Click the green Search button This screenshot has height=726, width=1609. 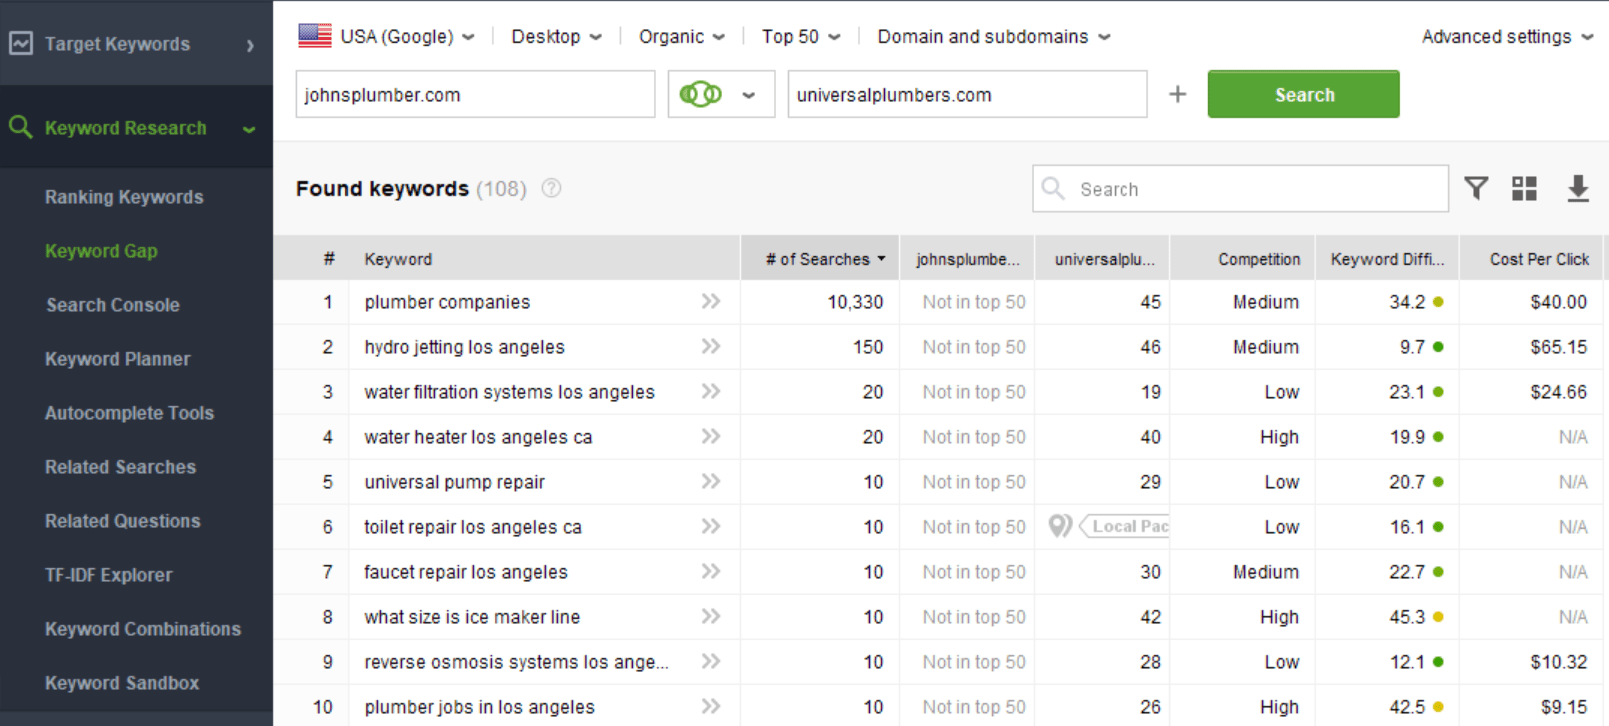[x=1303, y=94]
